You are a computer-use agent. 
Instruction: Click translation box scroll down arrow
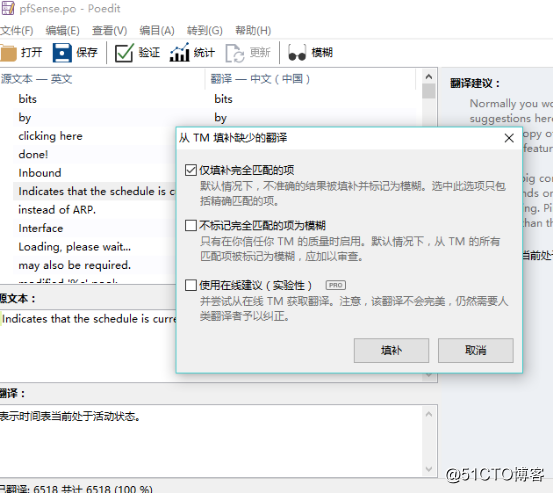coord(429,469)
